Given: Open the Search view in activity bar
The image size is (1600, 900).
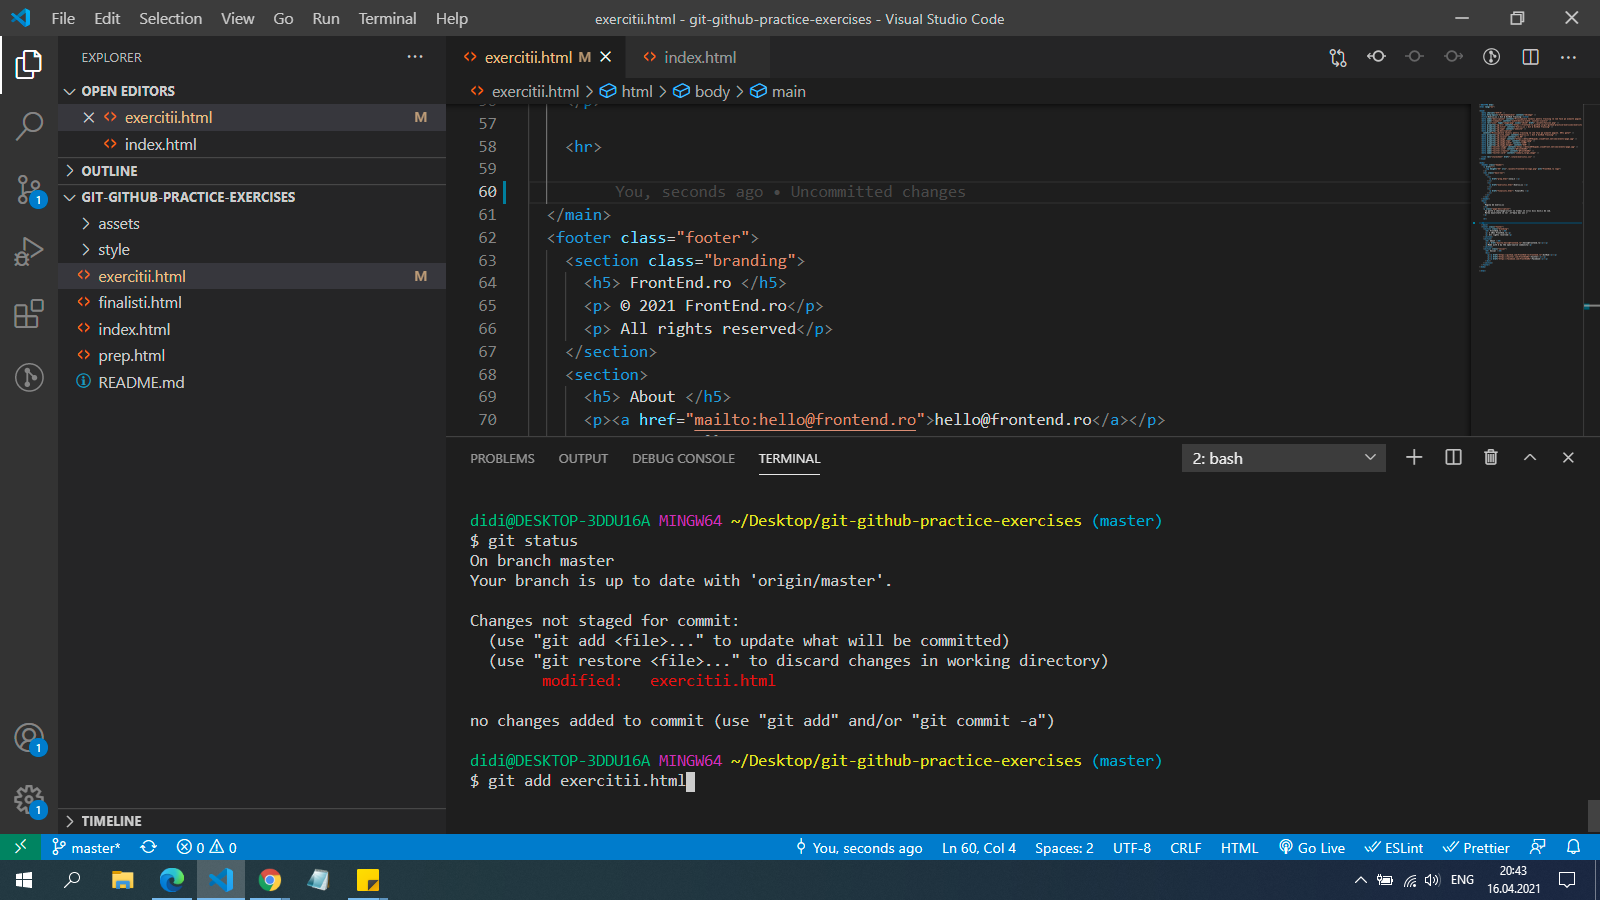Looking at the screenshot, I should [x=29, y=126].
